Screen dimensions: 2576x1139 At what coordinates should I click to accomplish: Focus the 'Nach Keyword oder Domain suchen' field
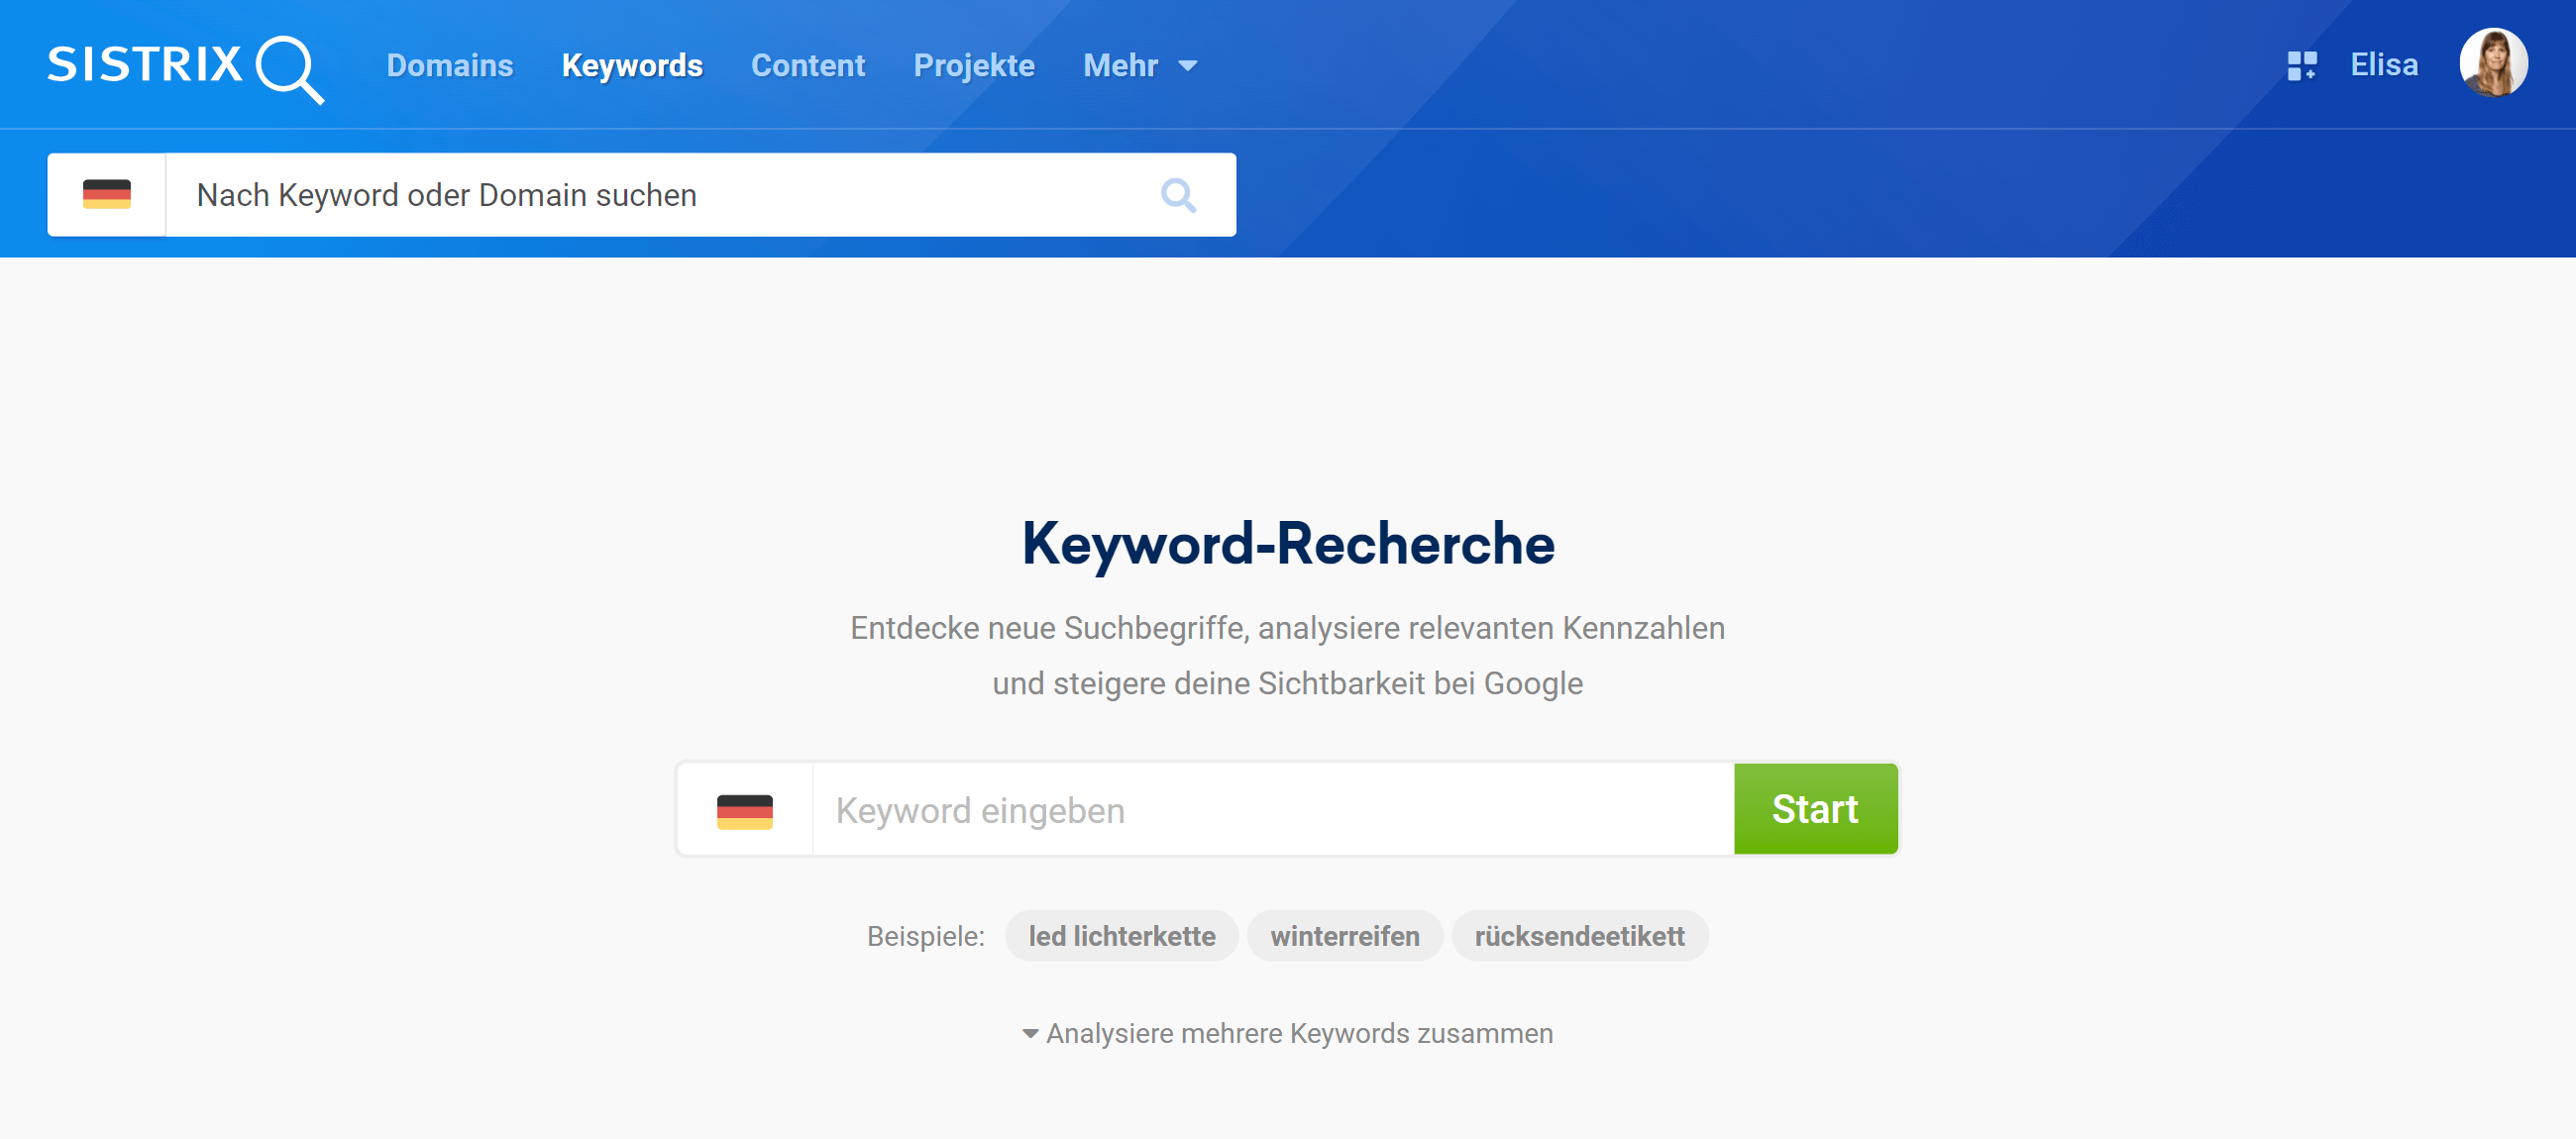pyautogui.click(x=660, y=195)
